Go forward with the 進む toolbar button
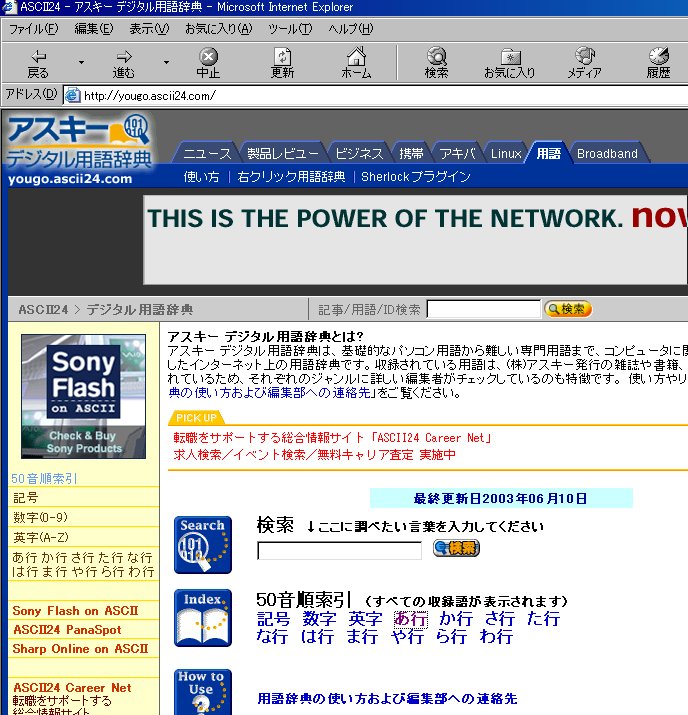688x715 pixels. 124,64
